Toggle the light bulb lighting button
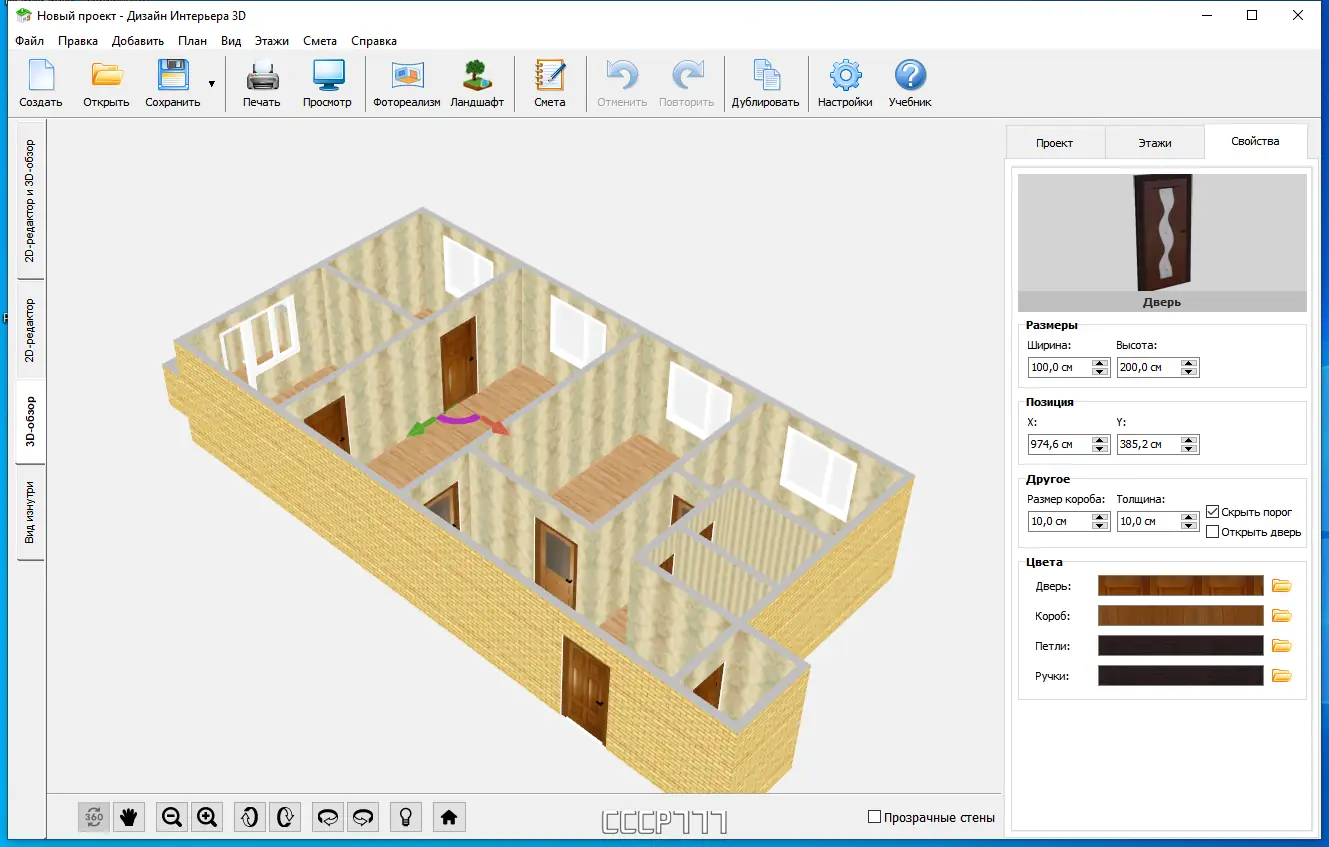 405,817
